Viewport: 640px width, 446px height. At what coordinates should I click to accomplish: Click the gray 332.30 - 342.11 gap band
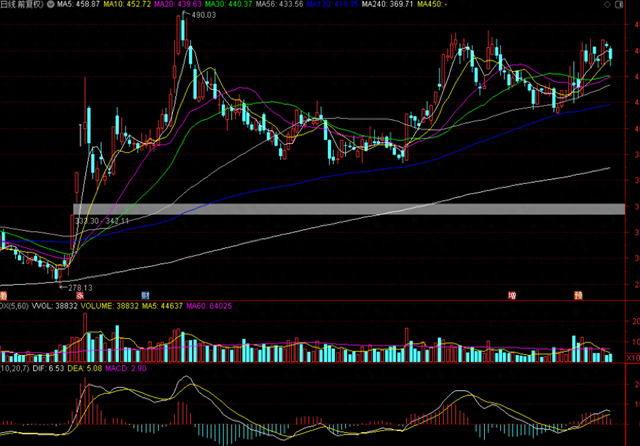click(x=349, y=209)
